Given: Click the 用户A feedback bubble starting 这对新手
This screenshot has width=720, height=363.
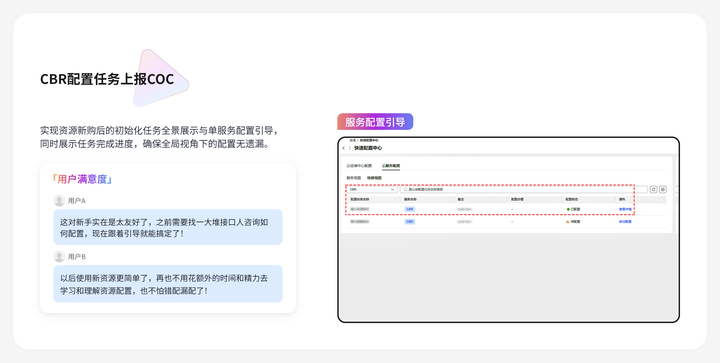Looking at the screenshot, I should pyautogui.click(x=168, y=227).
